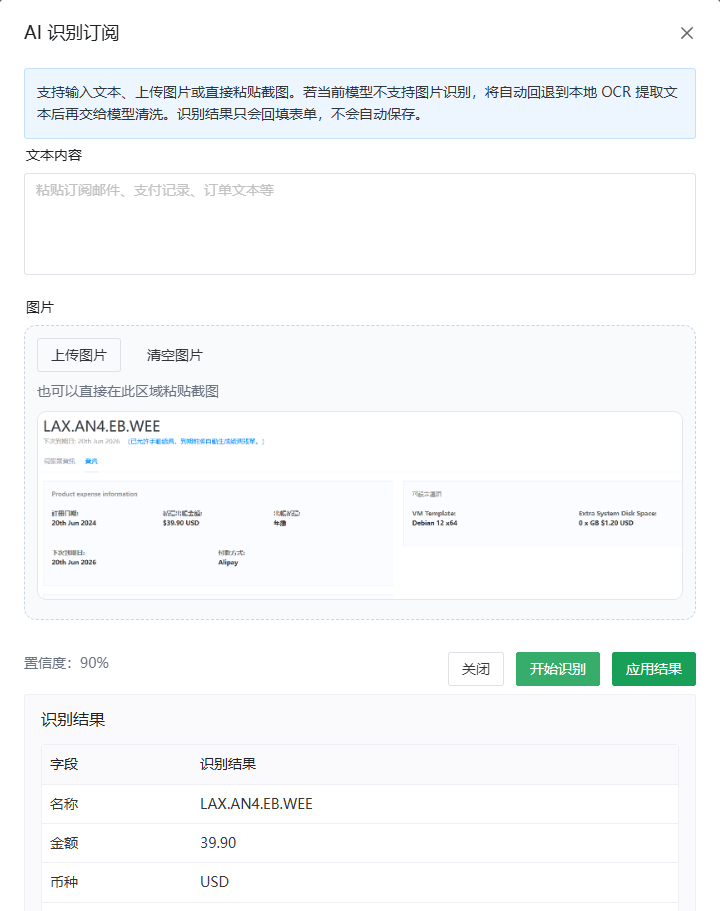Click 清空图片 to clear images

[174, 355]
